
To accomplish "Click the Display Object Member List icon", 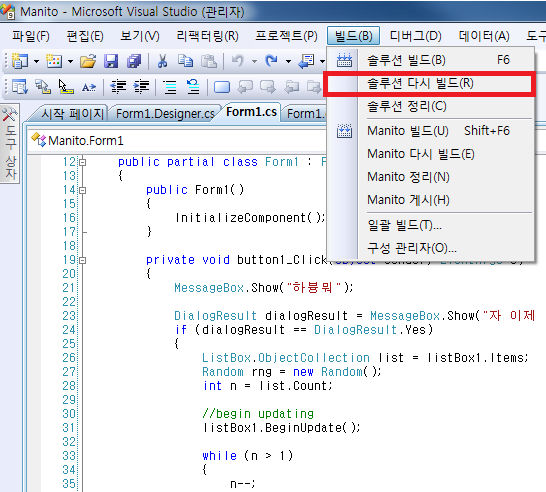I will [x=20, y=87].
